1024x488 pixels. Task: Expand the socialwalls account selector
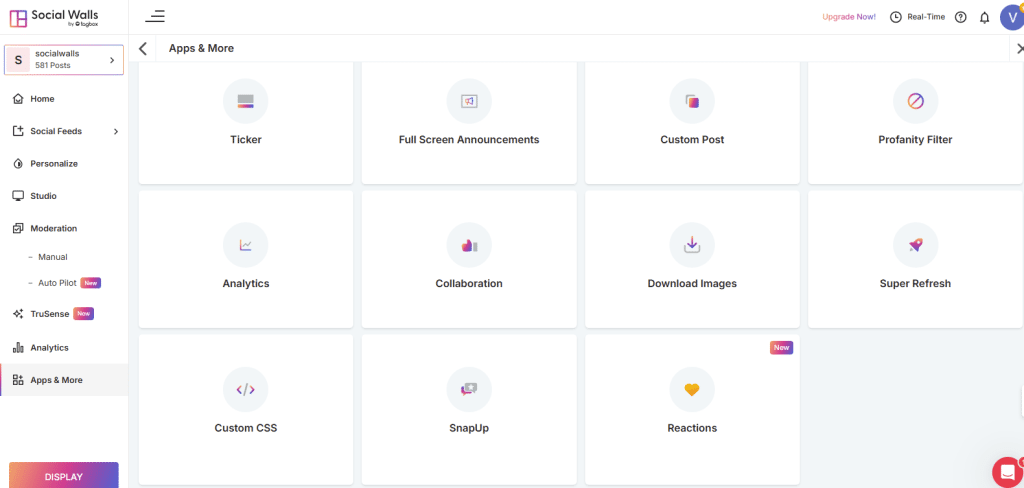click(64, 60)
